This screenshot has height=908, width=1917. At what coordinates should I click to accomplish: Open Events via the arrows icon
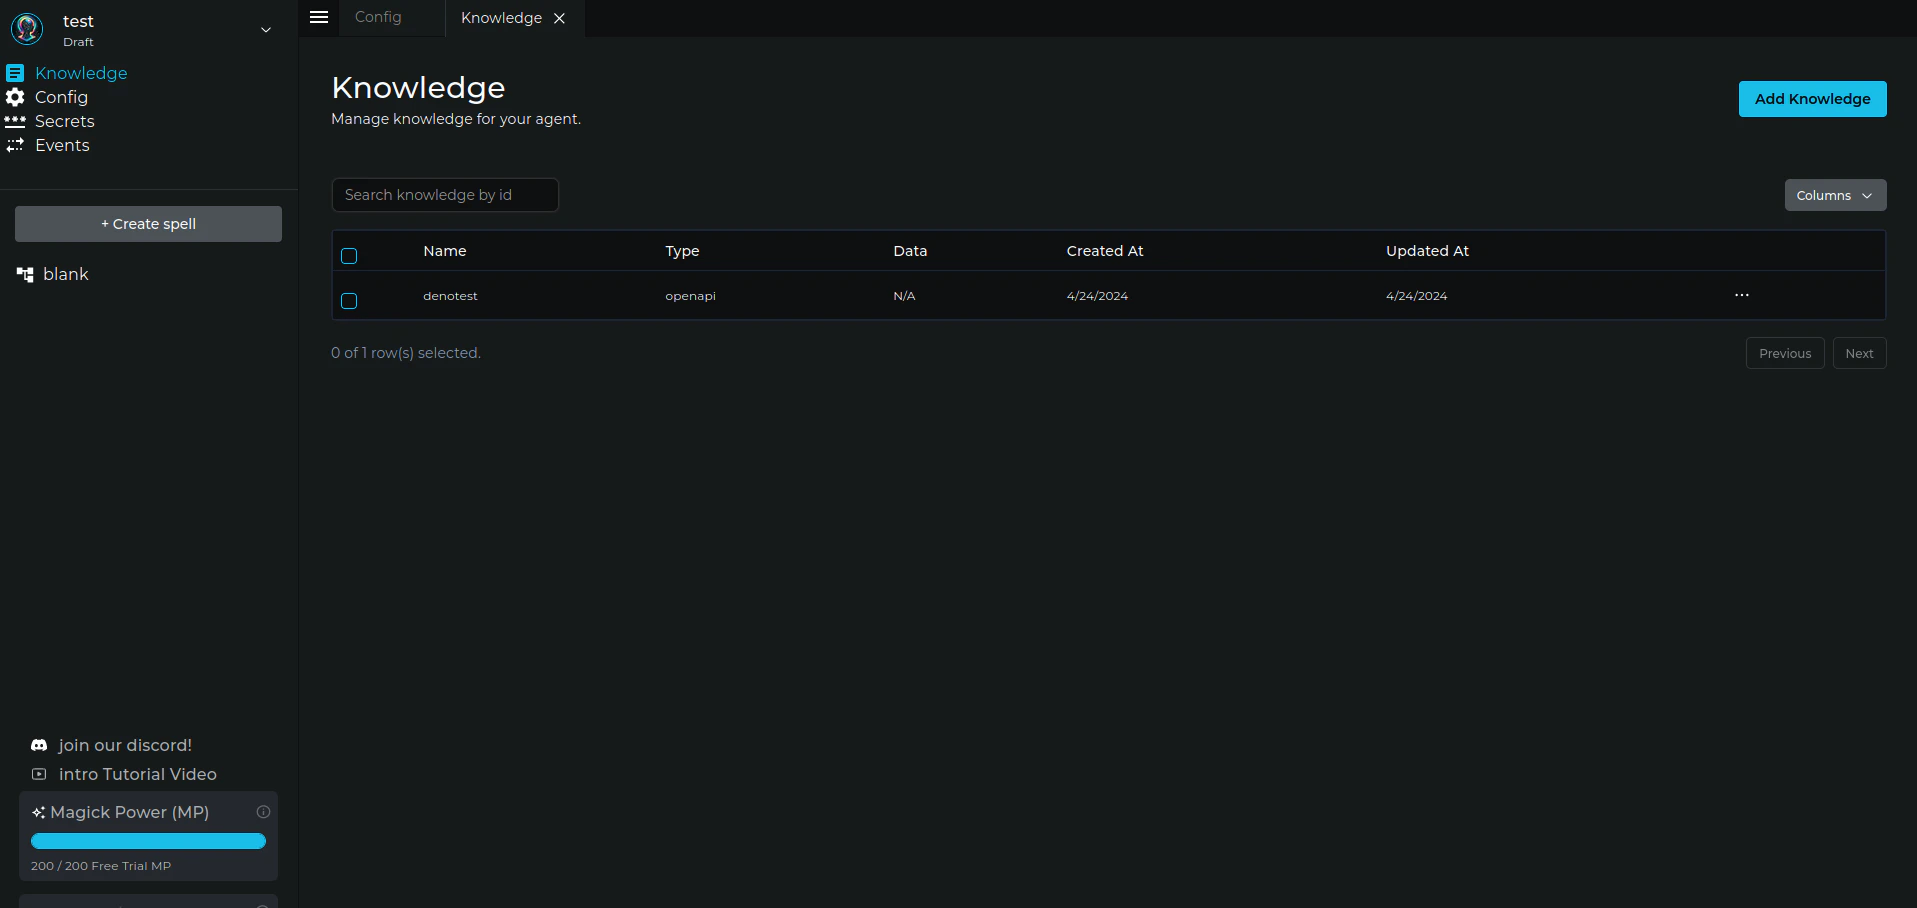(x=15, y=145)
